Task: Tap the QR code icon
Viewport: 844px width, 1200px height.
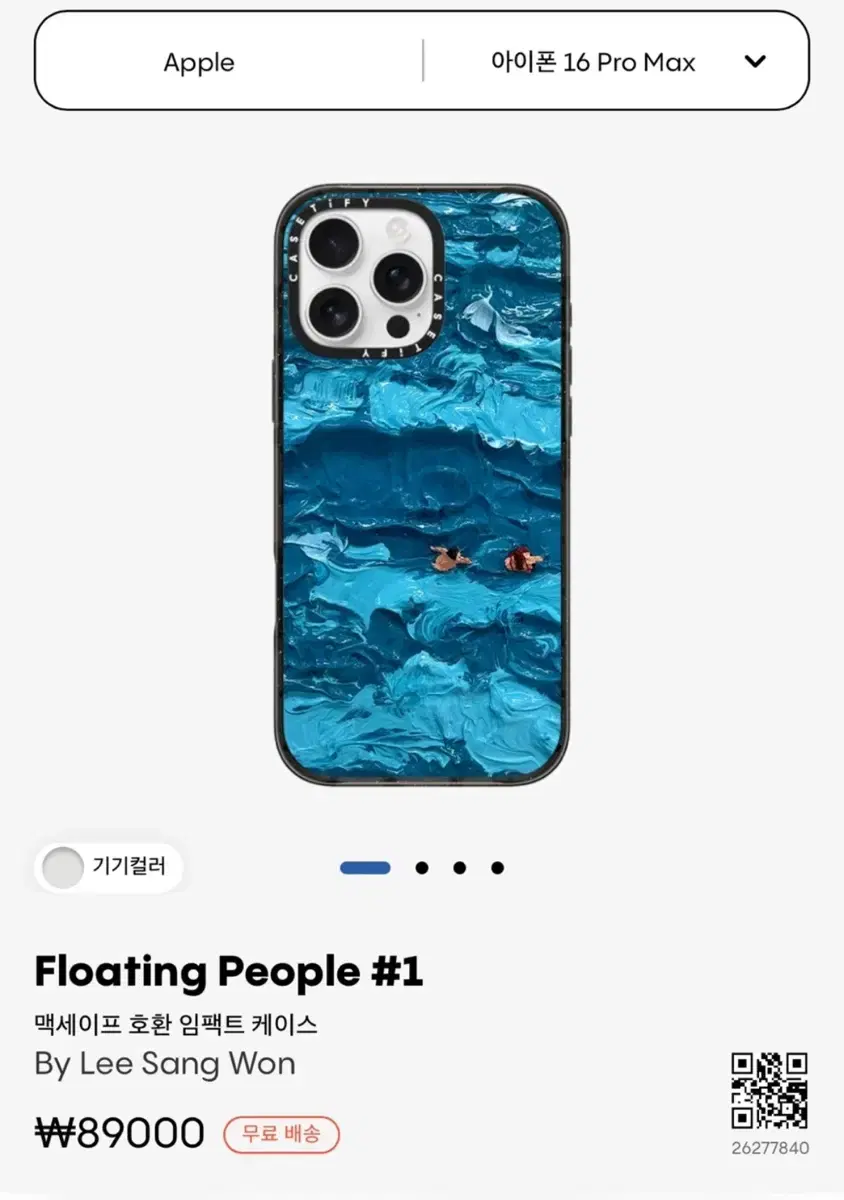Action: click(x=769, y=1091)
